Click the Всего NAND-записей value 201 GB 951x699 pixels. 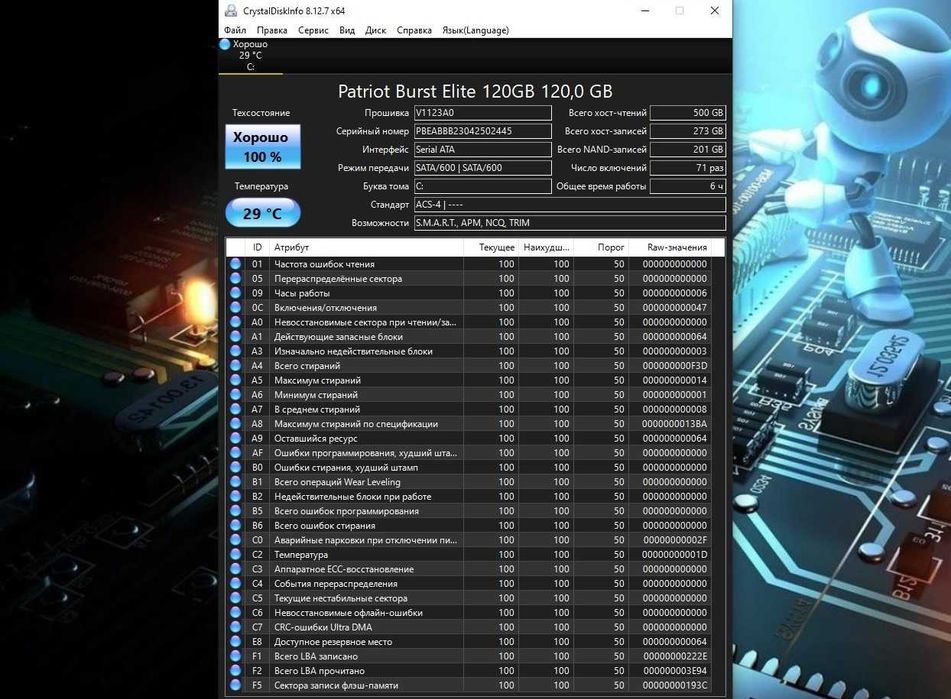point(688,149)
